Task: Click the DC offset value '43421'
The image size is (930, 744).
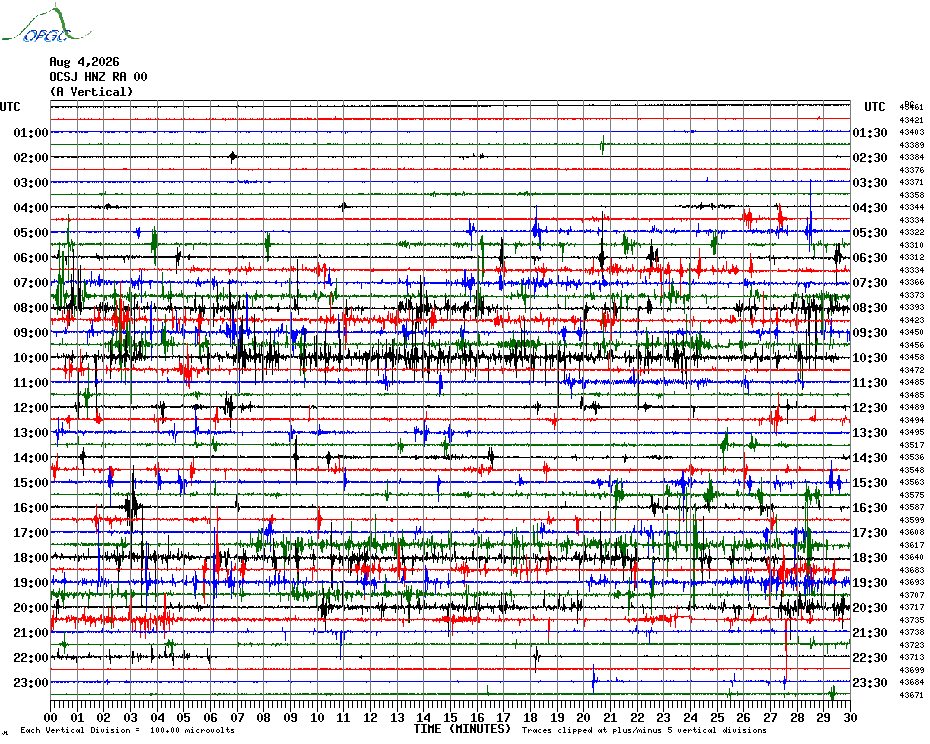Action: [x=912, y=120]
